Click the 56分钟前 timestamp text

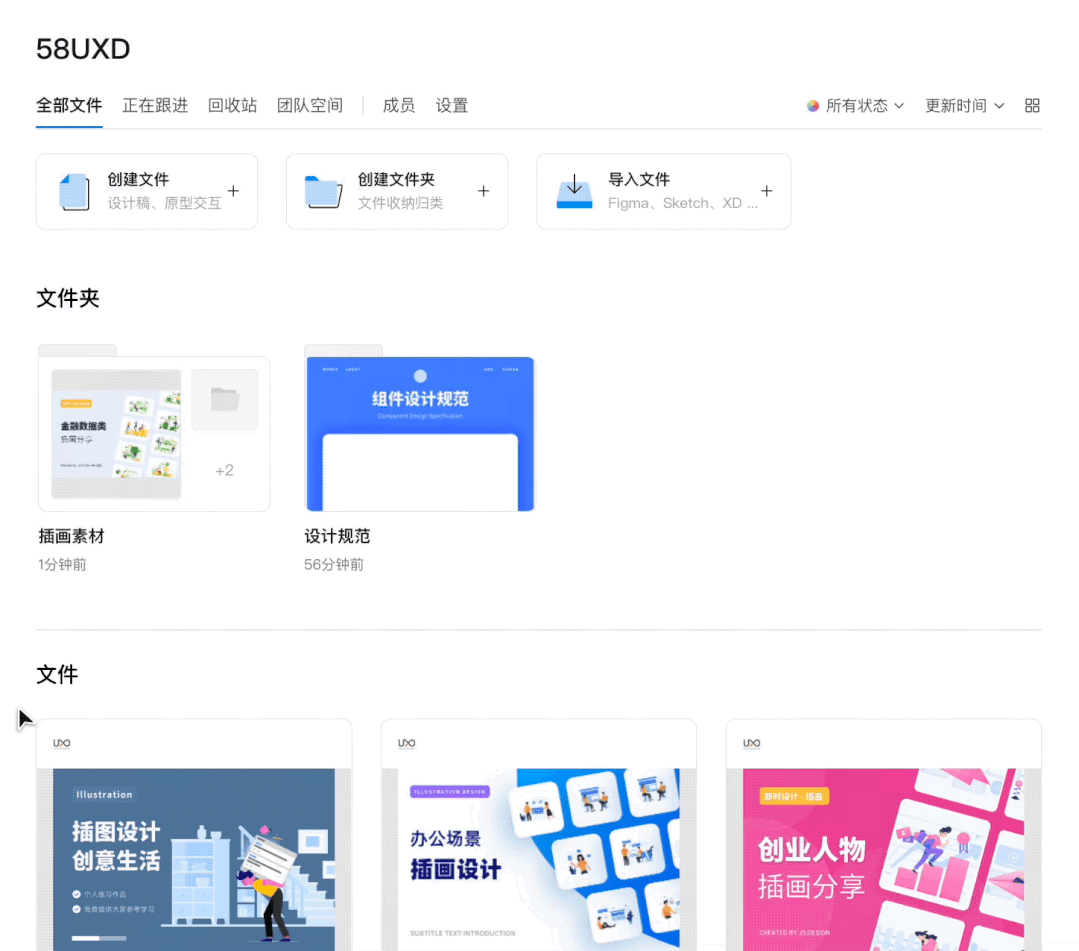point(334,564)
